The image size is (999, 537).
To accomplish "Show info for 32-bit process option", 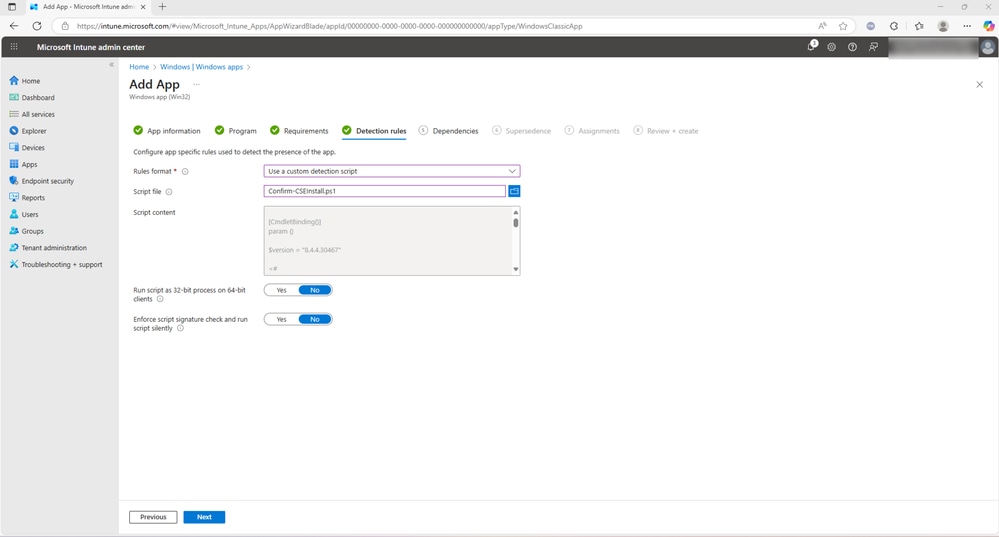I will pos(160,299).
